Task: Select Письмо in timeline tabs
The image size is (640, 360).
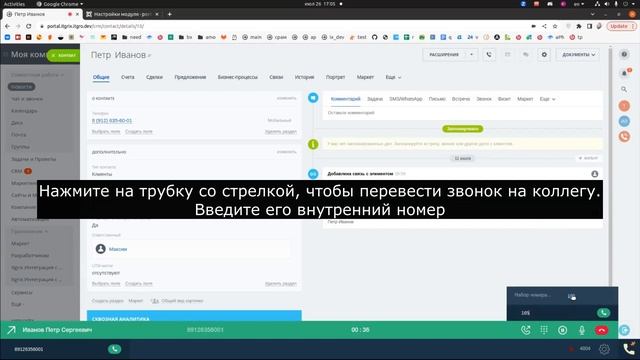Action: pyautogui.click(x=437, y=99)
